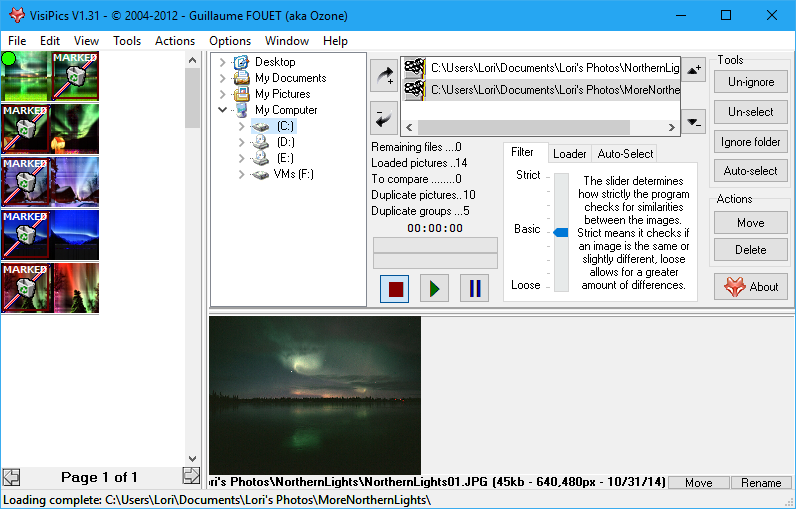Image resolution: width=796 pixels, height=509 pixels.
Task: Click the blue Pause button
Action: (x=474, y=289)
